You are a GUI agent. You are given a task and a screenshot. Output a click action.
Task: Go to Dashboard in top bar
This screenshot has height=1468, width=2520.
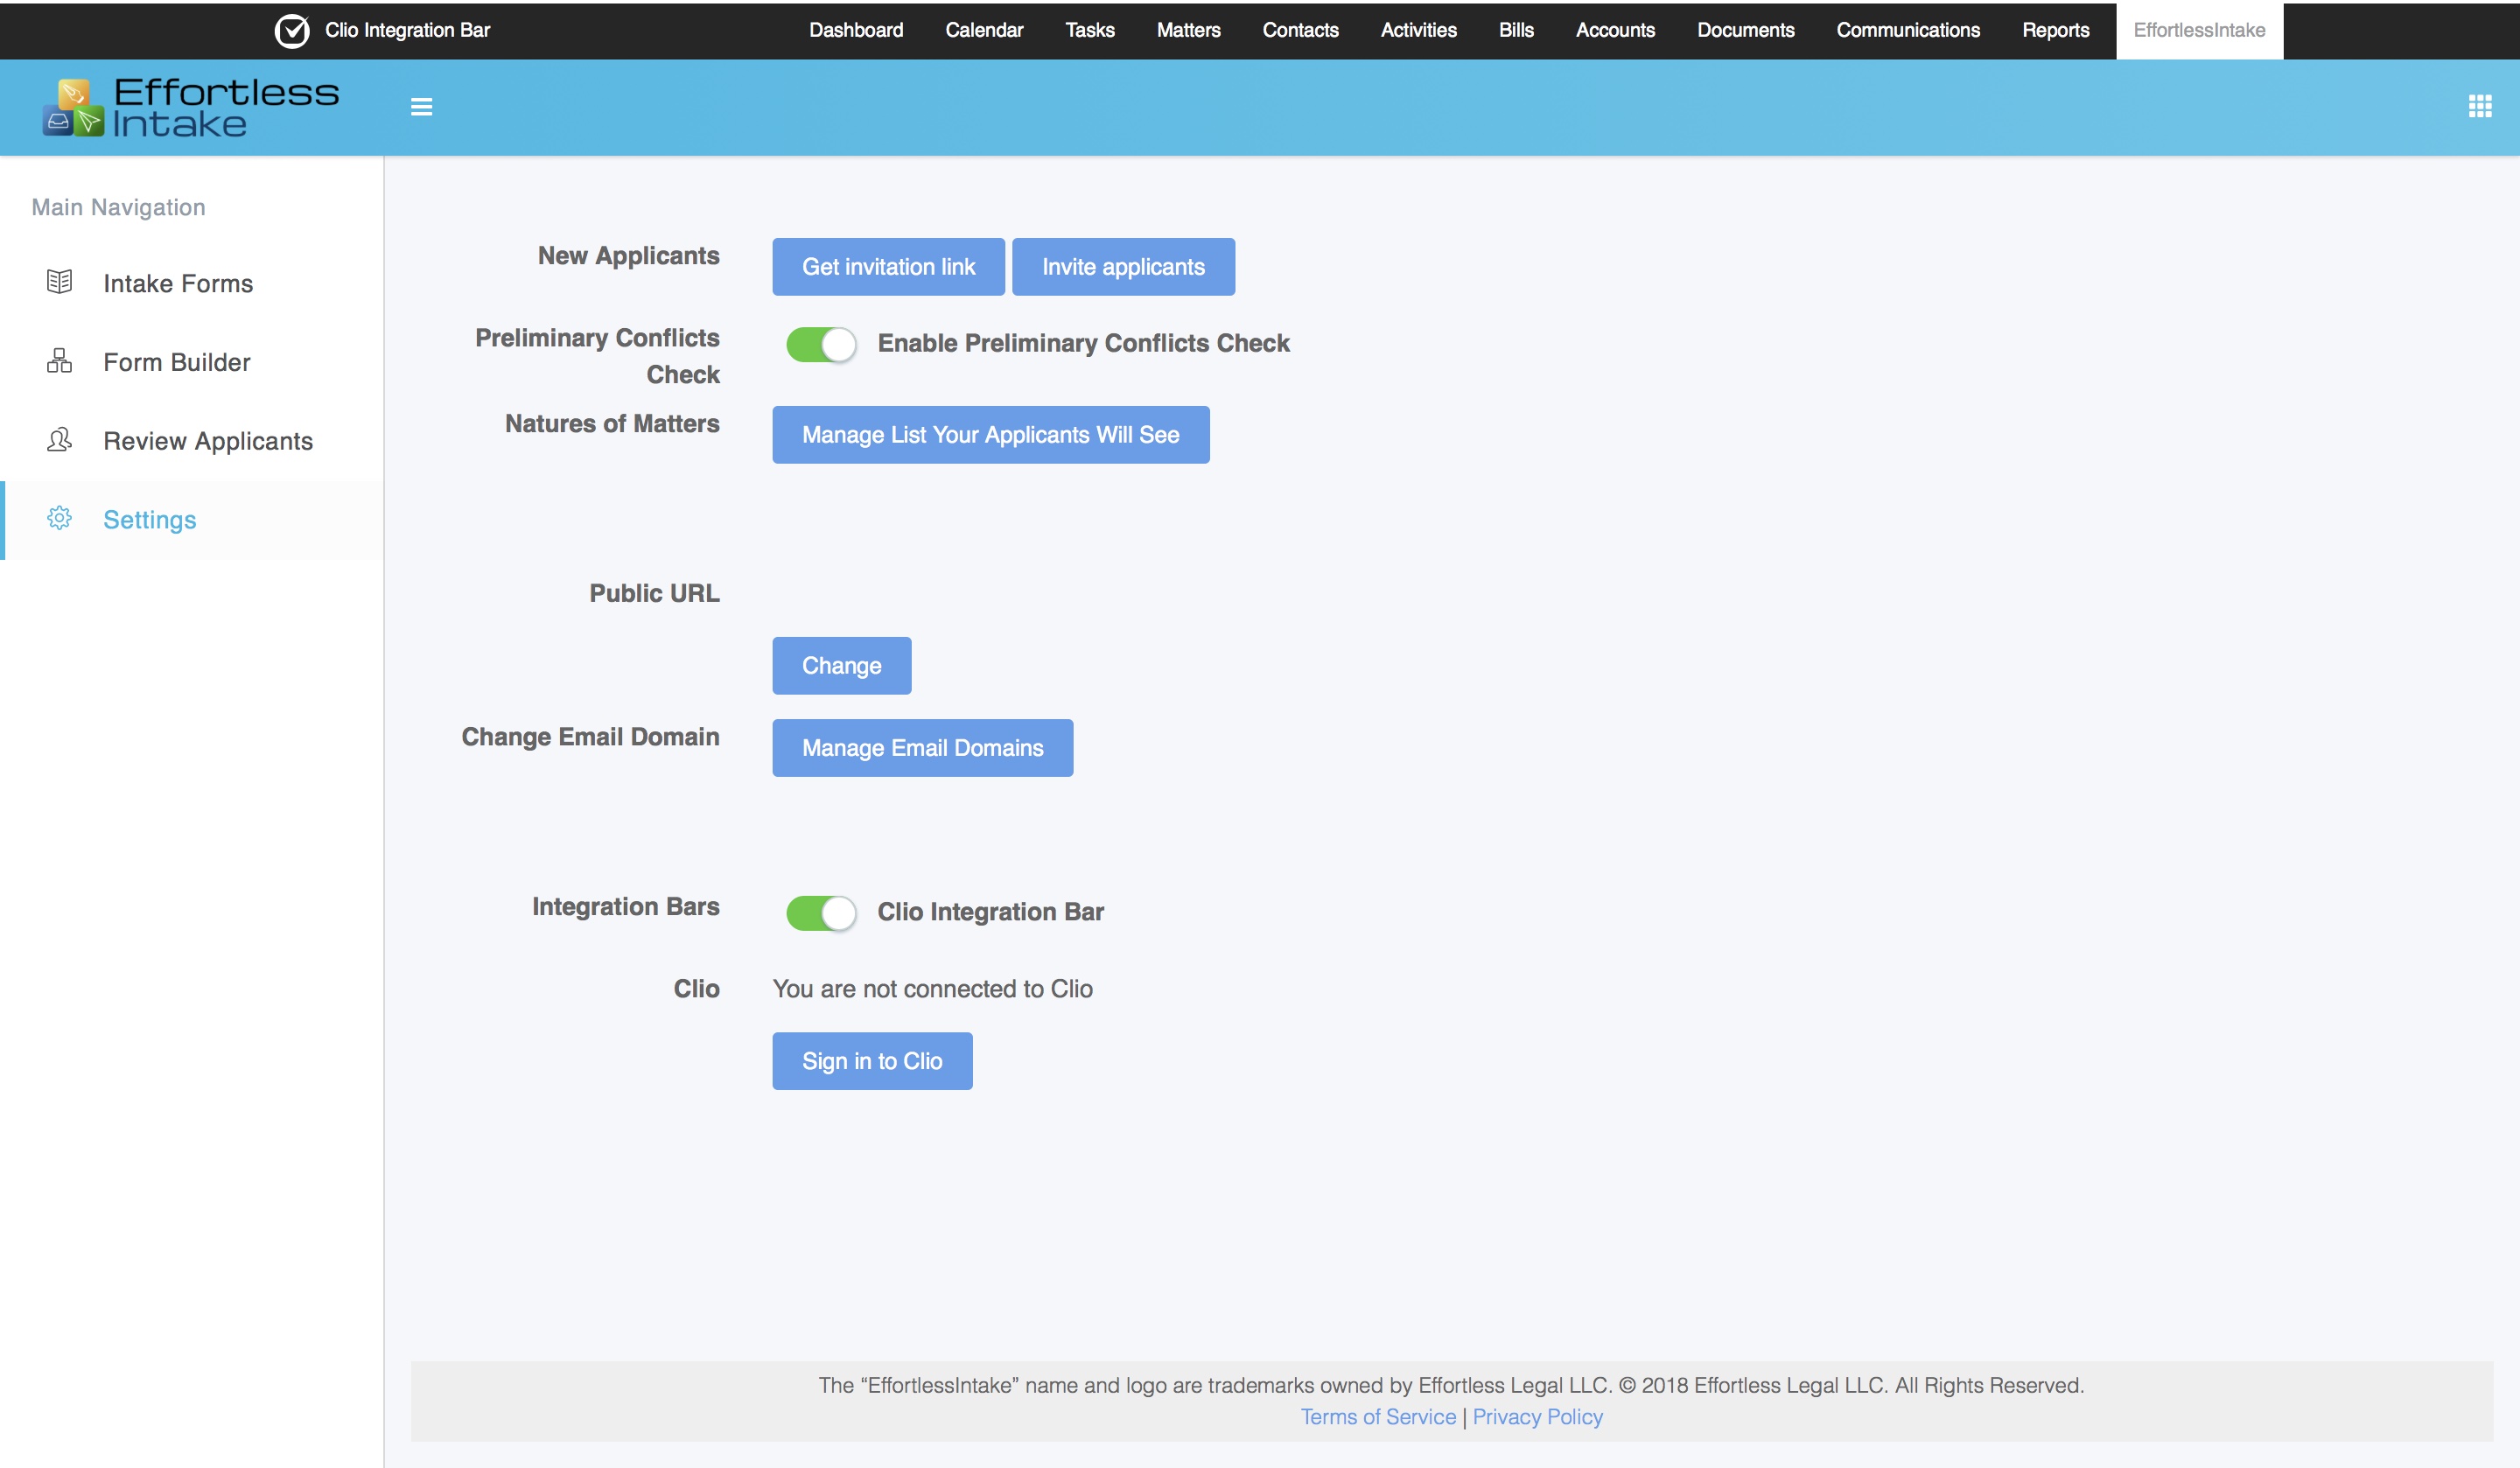tap(855, 30)
